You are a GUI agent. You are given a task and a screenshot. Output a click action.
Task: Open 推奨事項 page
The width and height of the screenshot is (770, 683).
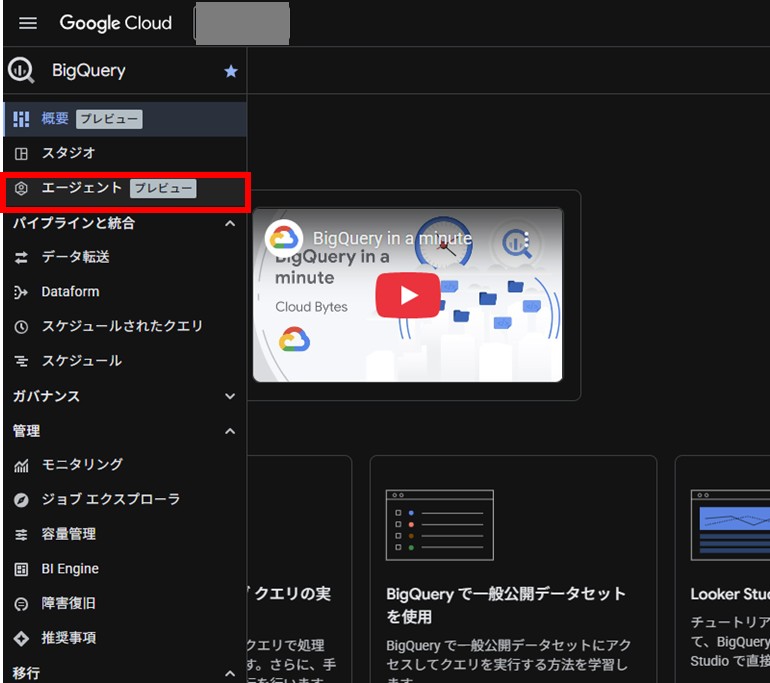125,638
